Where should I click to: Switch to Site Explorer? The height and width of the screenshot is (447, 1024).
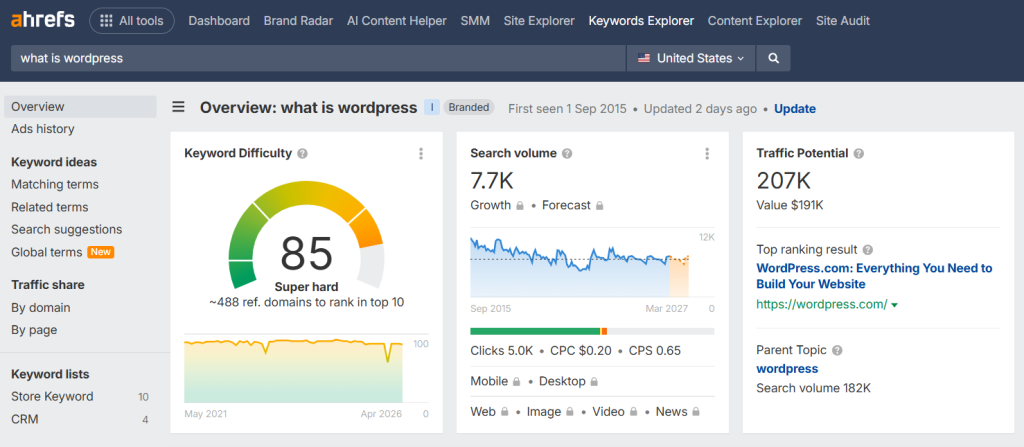[539, 21]
